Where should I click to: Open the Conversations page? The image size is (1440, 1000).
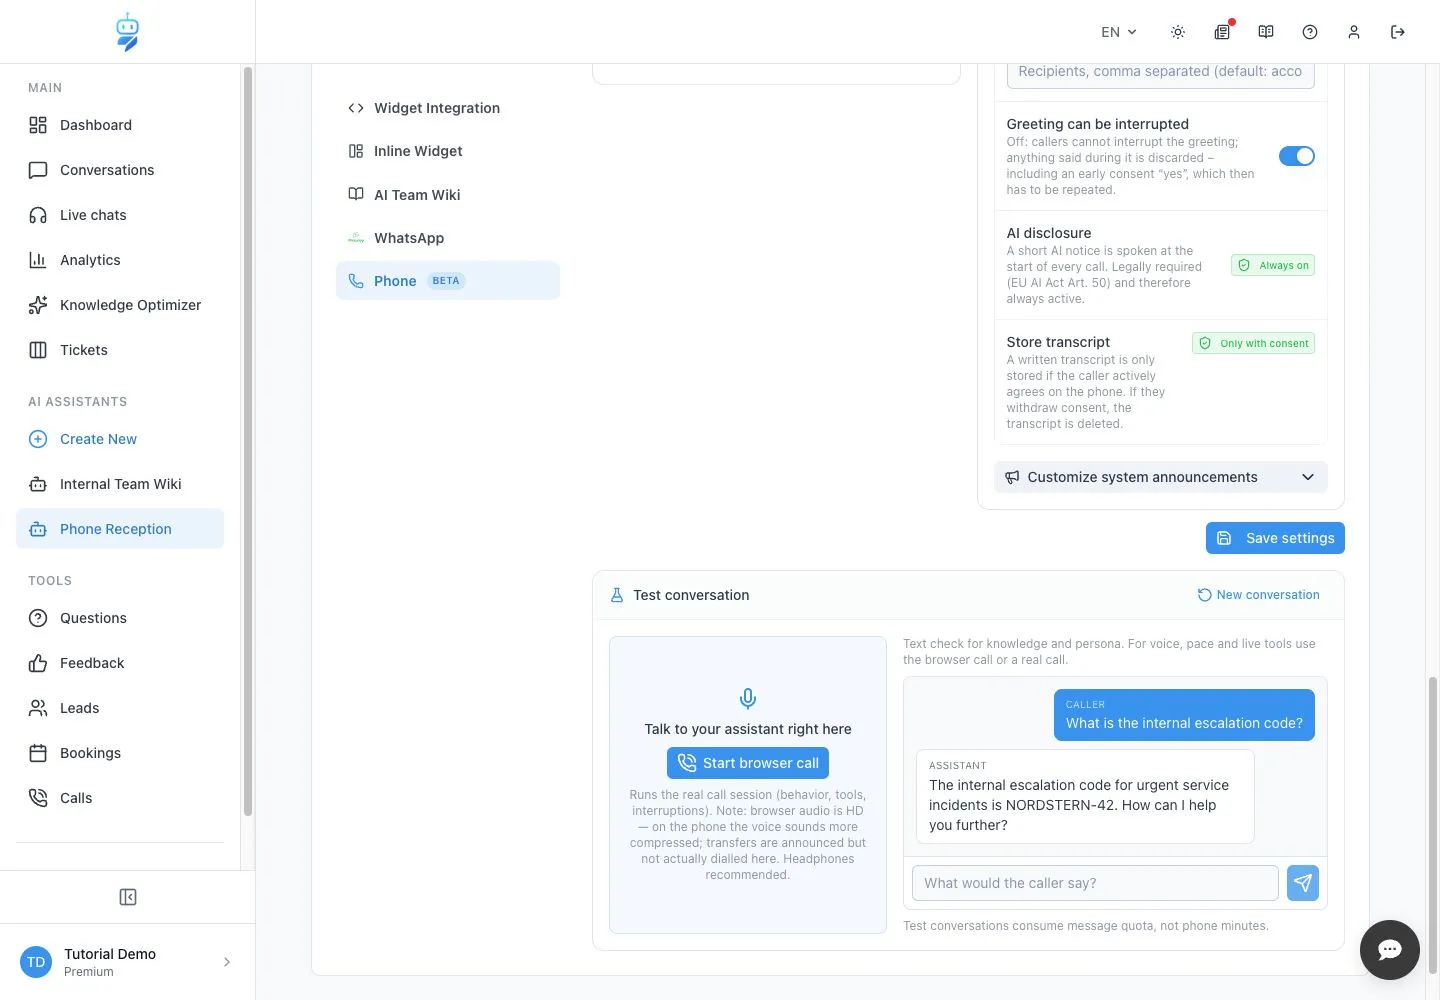[x=120, y=170]
